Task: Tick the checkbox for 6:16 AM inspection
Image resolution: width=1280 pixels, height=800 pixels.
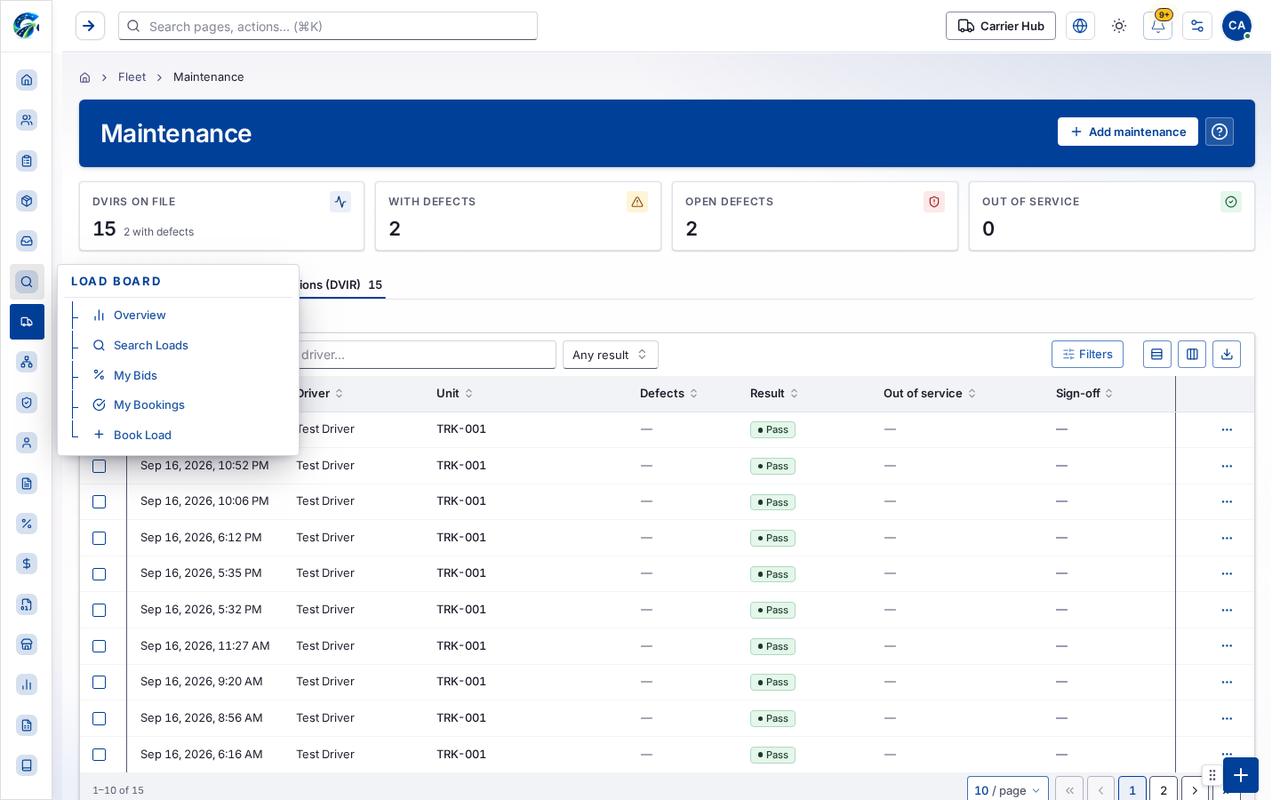Action: (x=99, y=755)
